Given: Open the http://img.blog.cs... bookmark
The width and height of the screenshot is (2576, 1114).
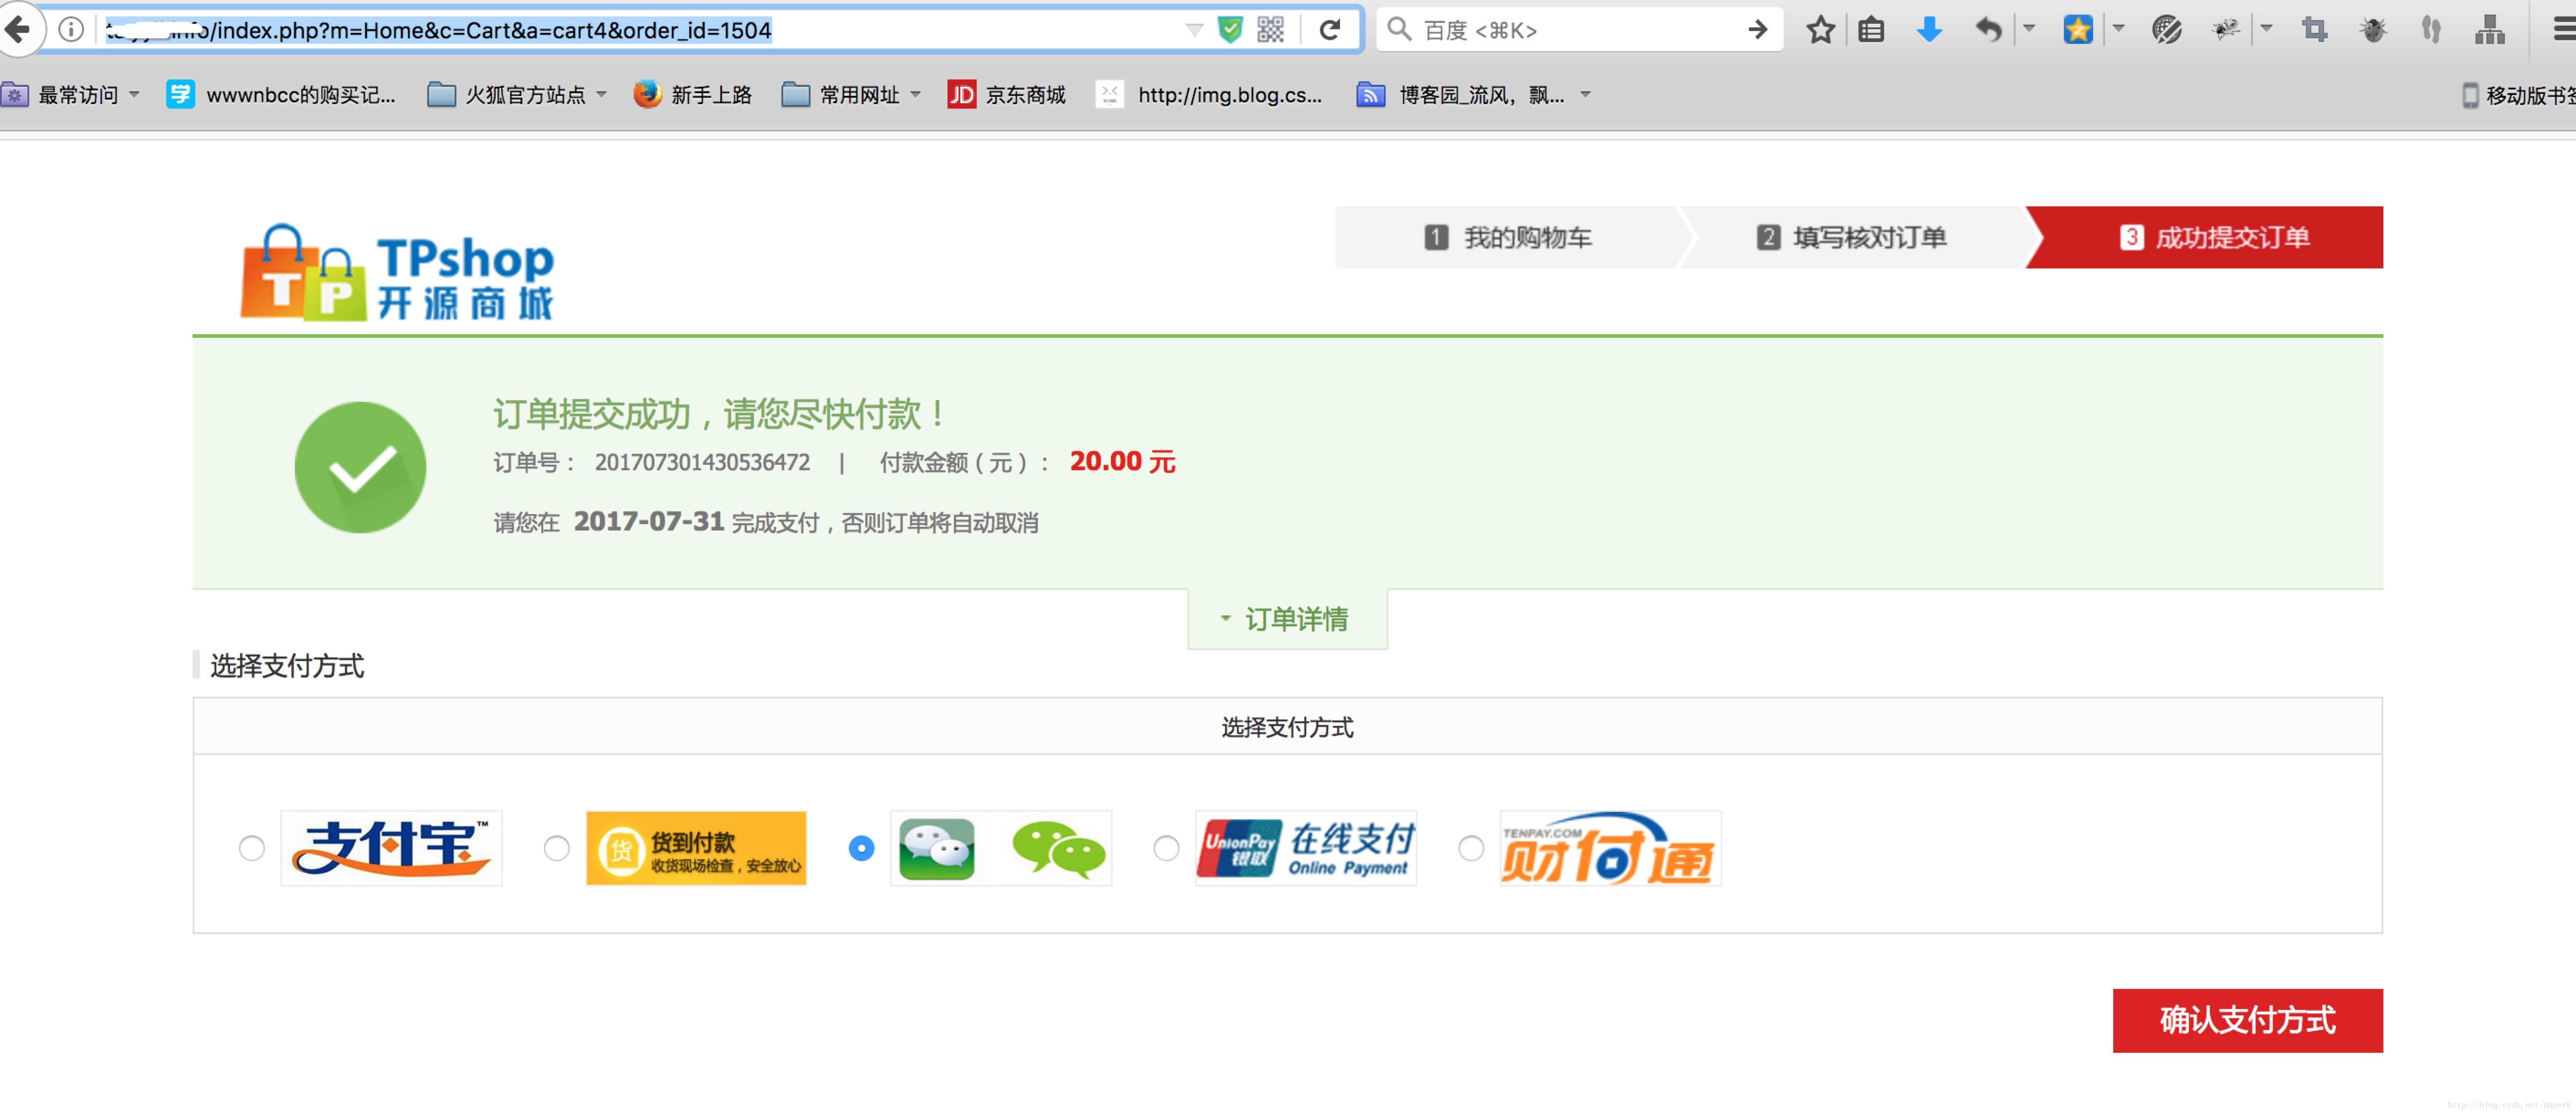Looking at the screenshot, I should click(x=1210, y=95).
